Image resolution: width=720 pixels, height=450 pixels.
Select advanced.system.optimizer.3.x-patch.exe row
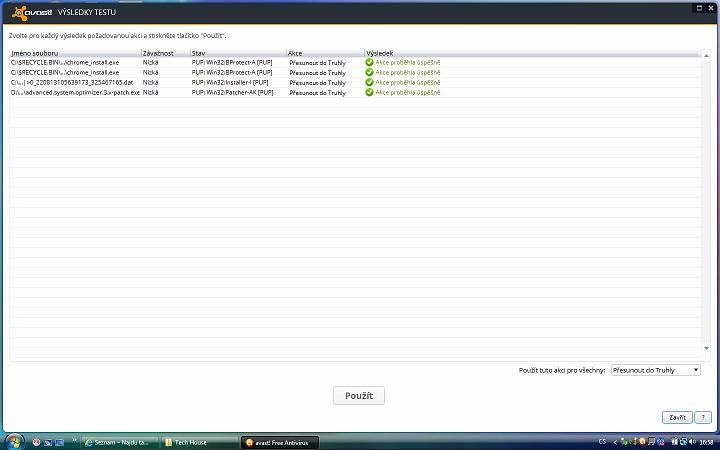pos(75,92)
